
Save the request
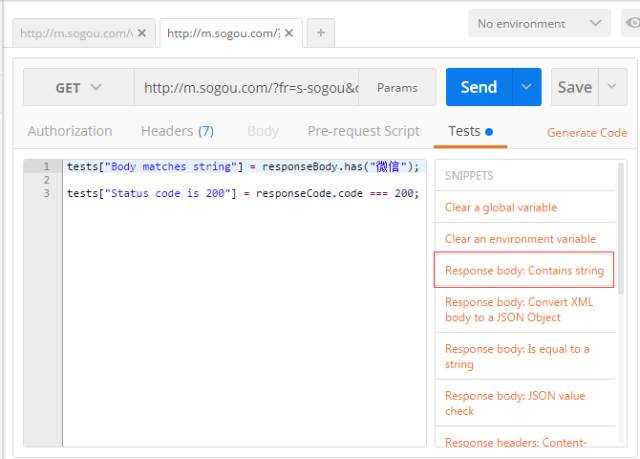tap(575, 87)
